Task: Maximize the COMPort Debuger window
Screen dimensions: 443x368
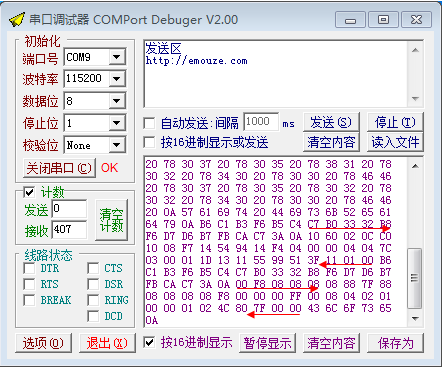Action: point(383,20)
